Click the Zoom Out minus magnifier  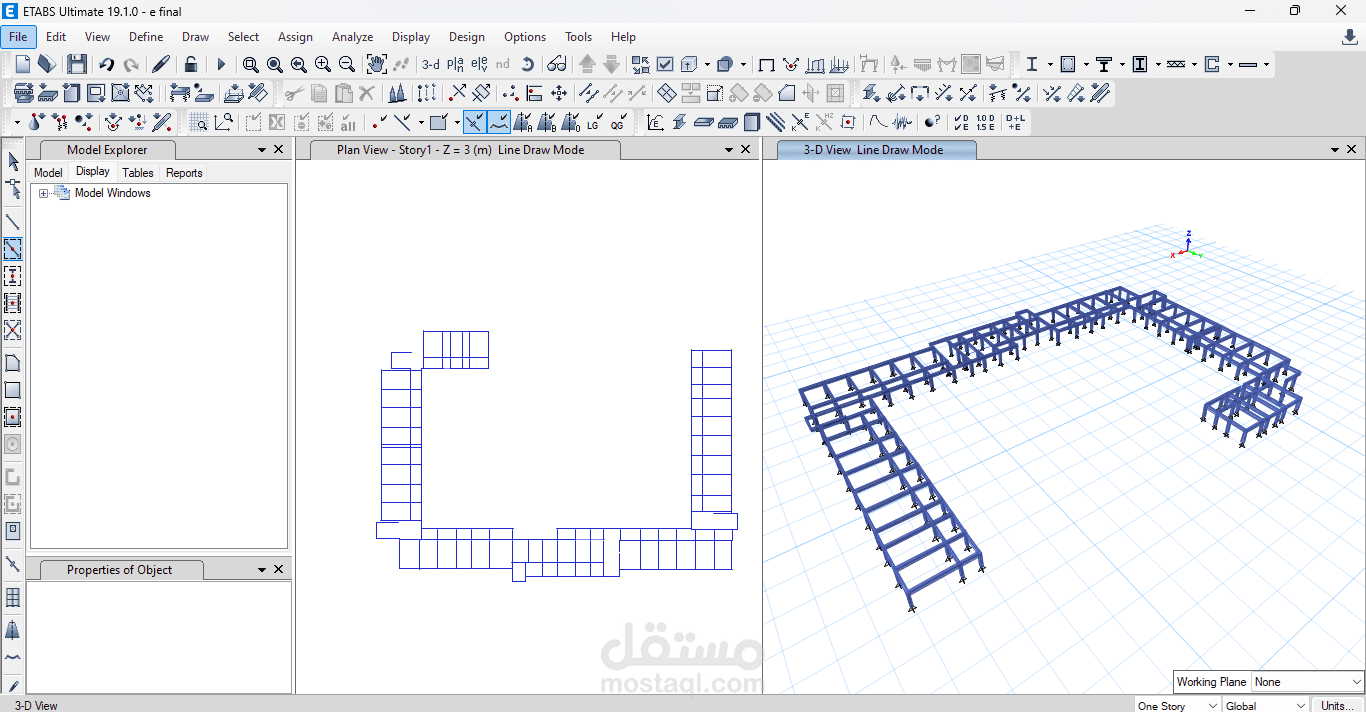click(346, 64)
